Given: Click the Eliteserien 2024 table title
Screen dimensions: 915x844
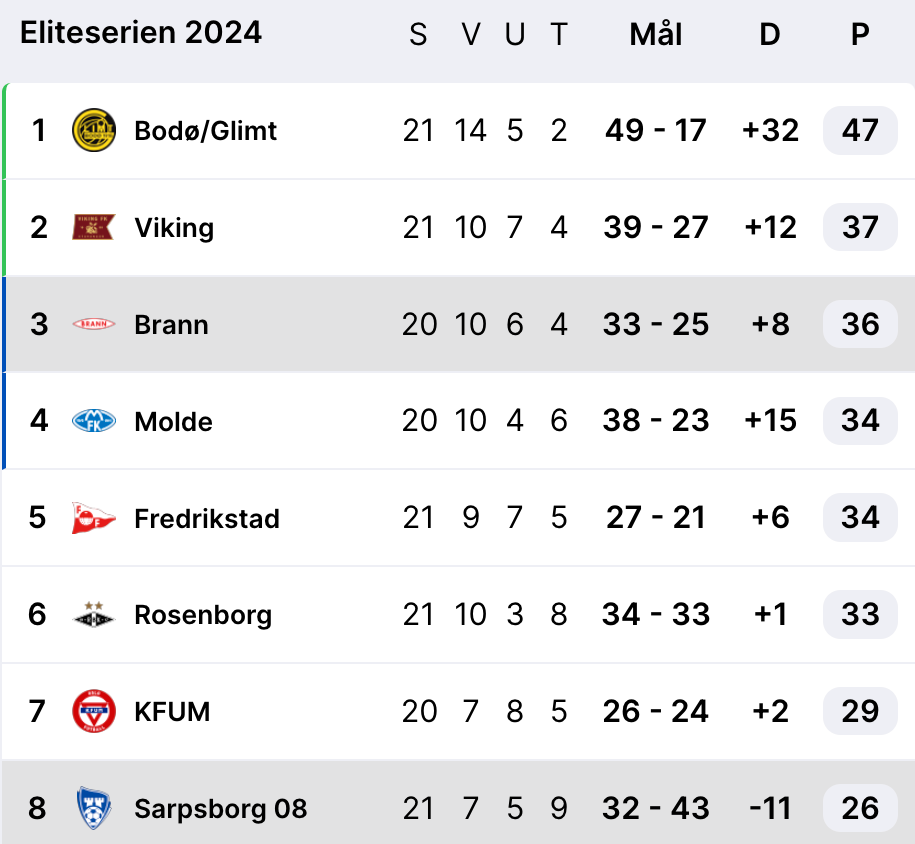Looking at the screenshot, I should (141, 33).
